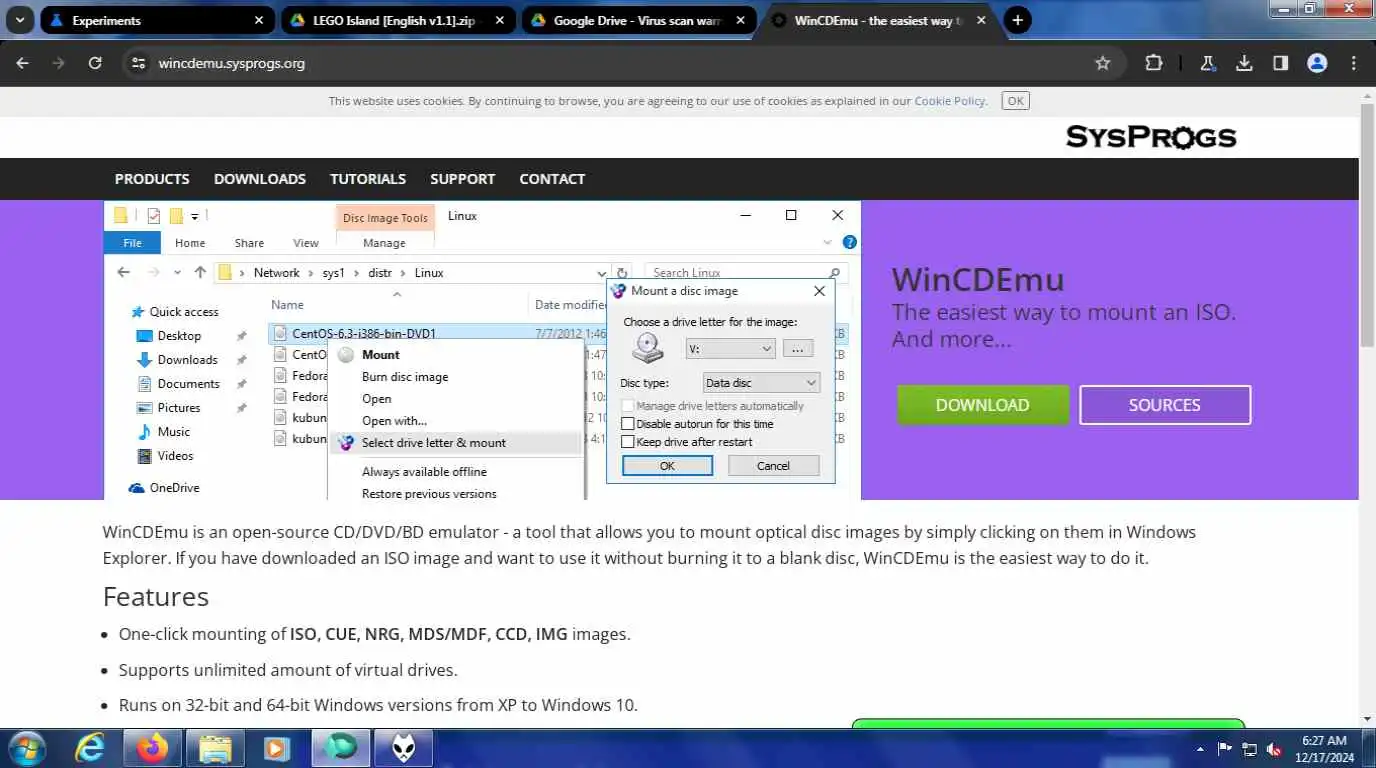
Task: Select the Disc Image Tools ribbon tab
Action: click(x=385, y=218)
